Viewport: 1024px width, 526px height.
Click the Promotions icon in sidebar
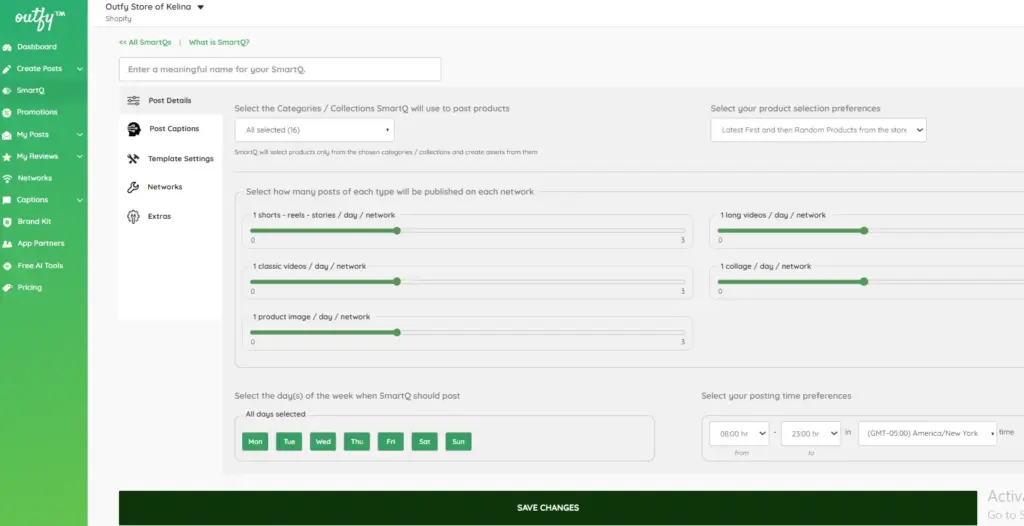pos(8,112)
